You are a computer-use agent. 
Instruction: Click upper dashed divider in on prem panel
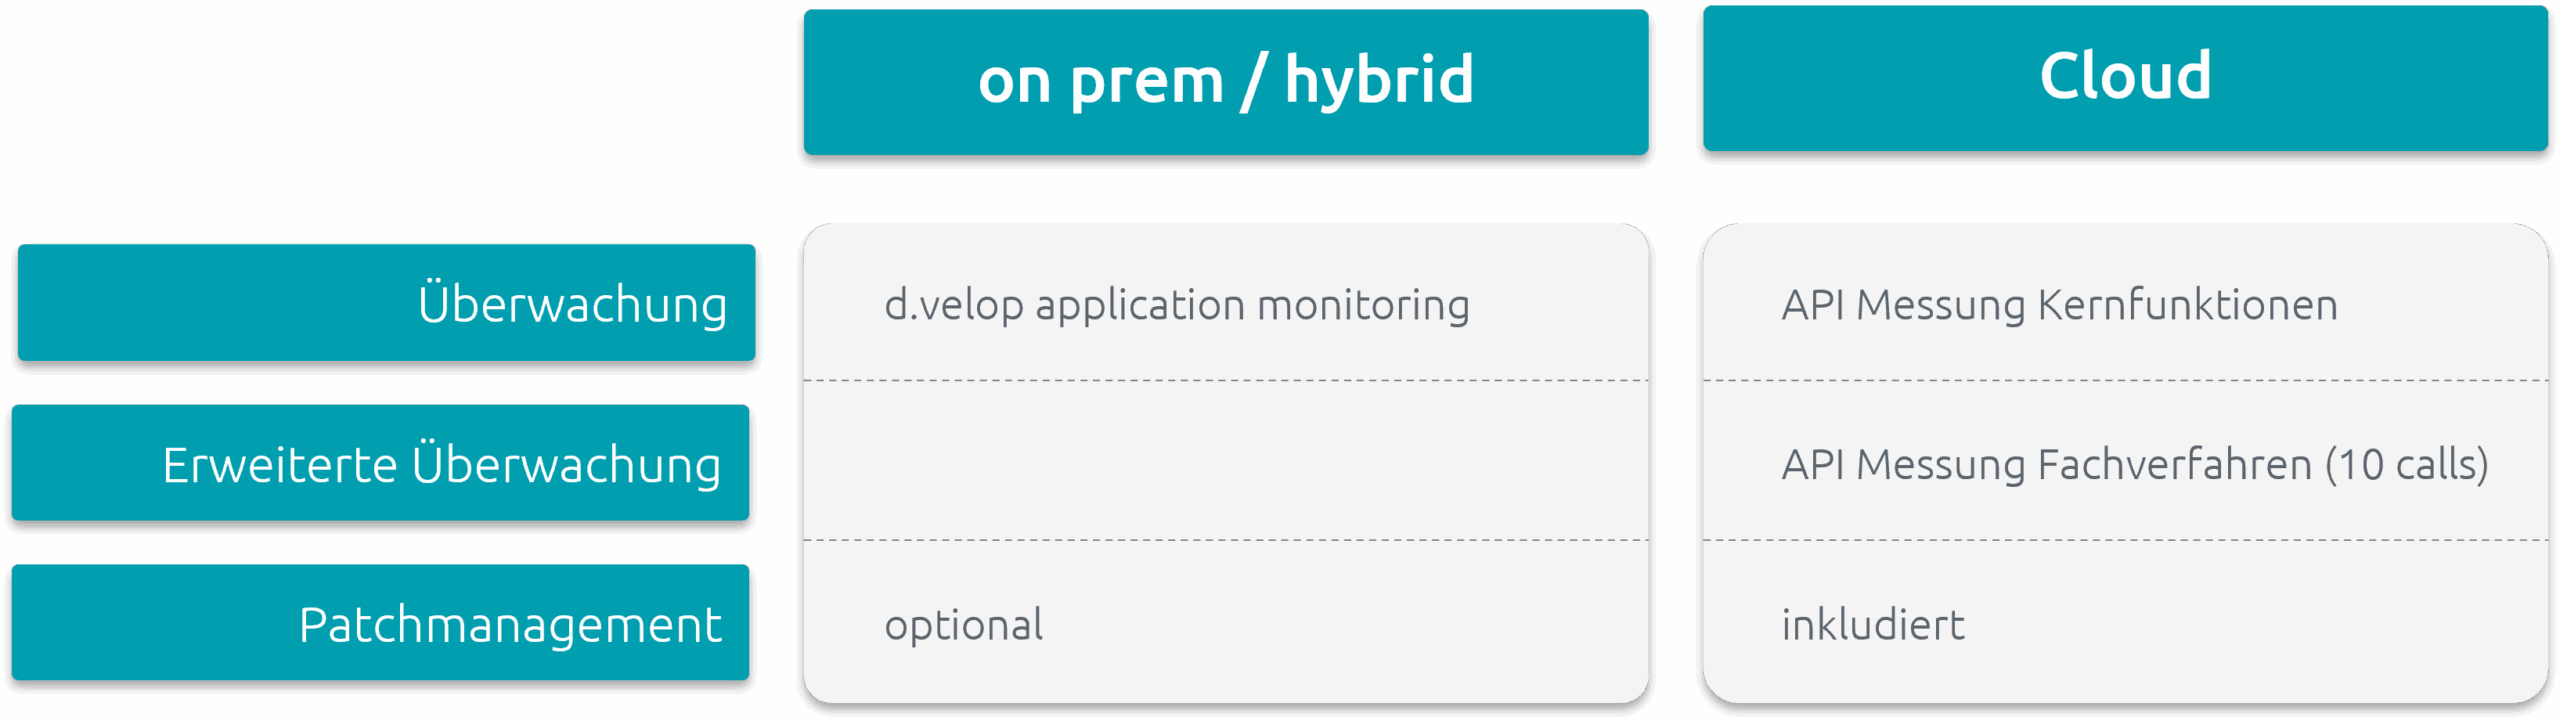(x=1225, y=381)
